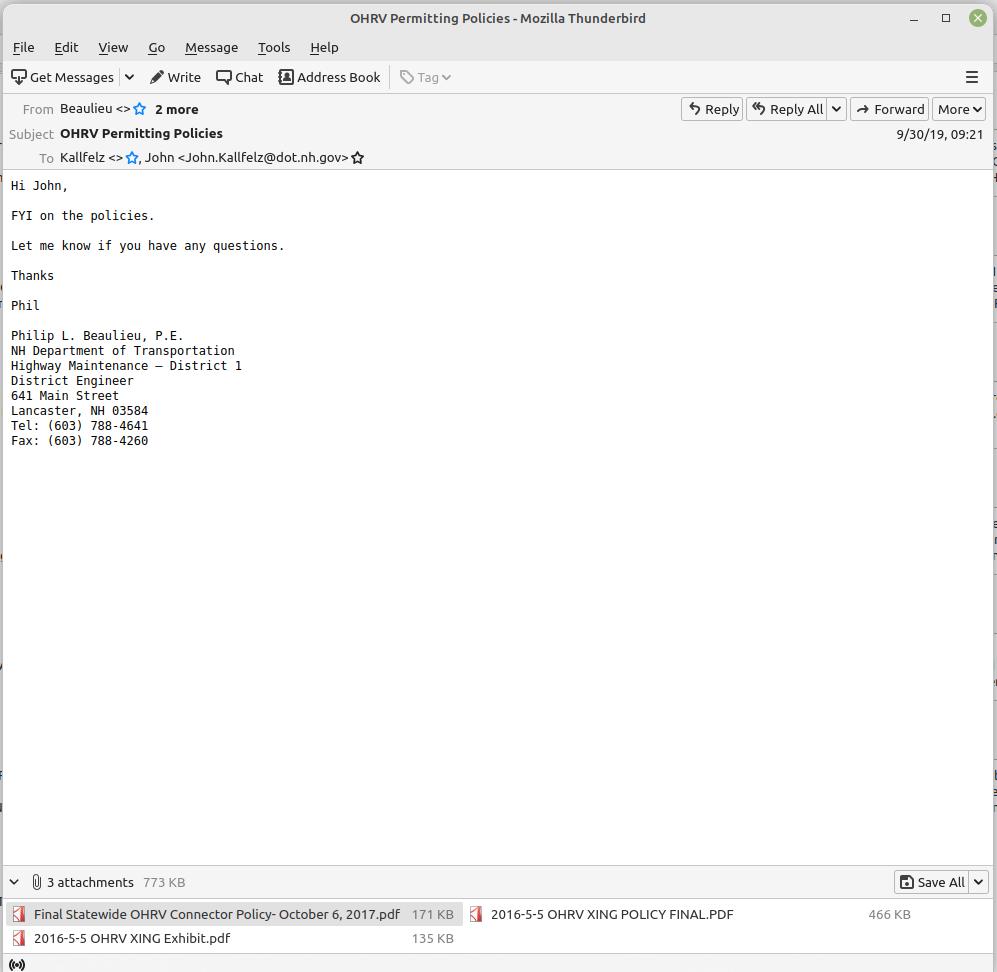This screenshot has width=997, height=972.
Task: Show the '2 more' senders link
Action: 176,109
